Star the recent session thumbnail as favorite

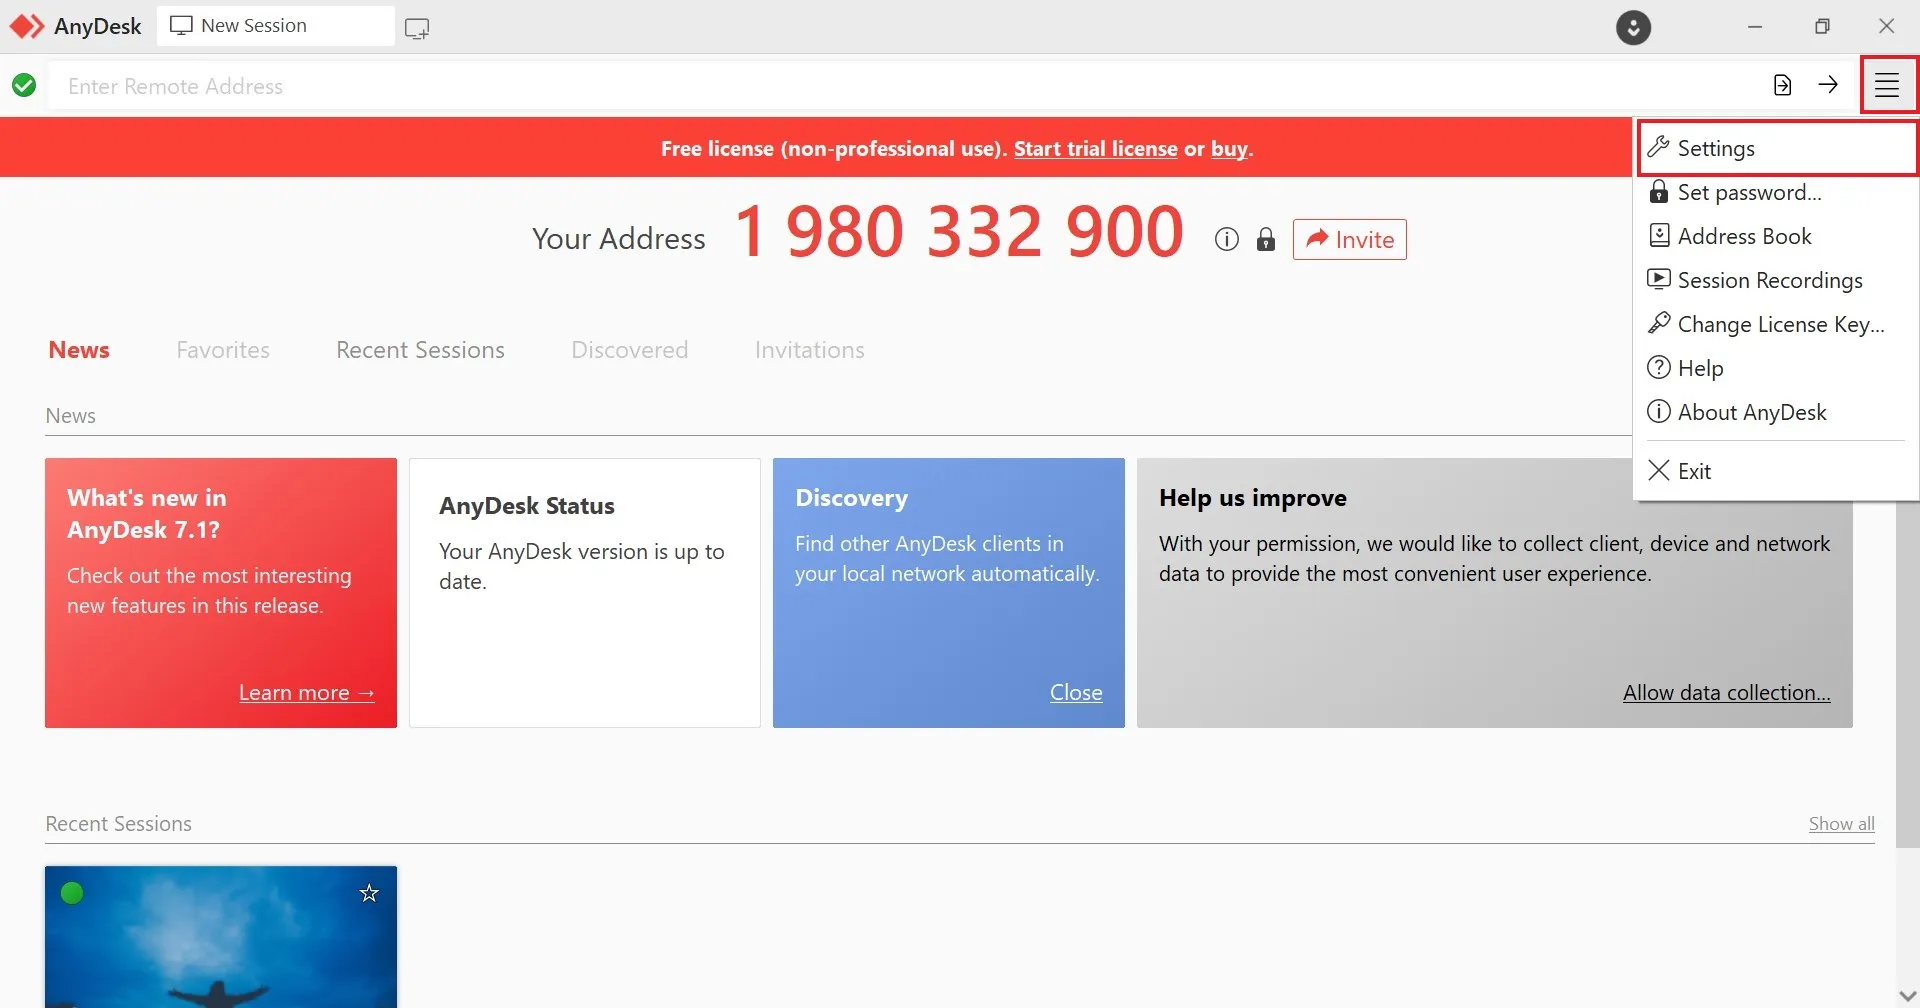click(x=368, y=893)
